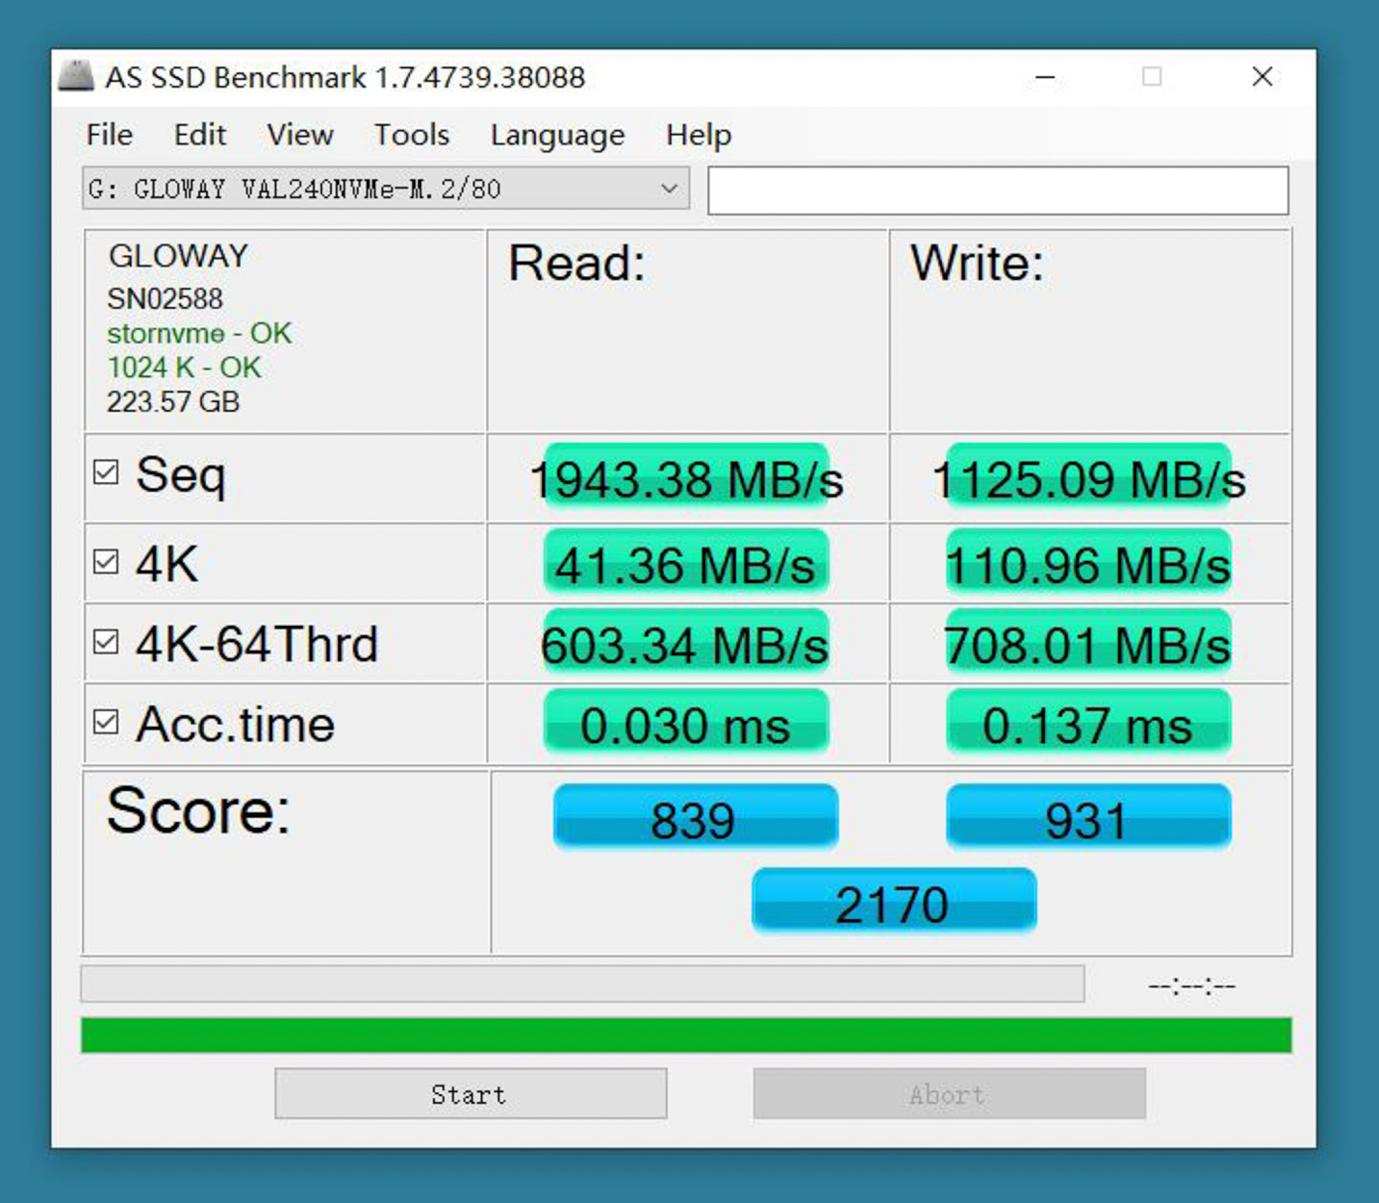The height and width of the screenshot is (1203, 1379).
Task: Uncheck the 4K-64Thrd test checkbox
Action: tap(106, 642)
